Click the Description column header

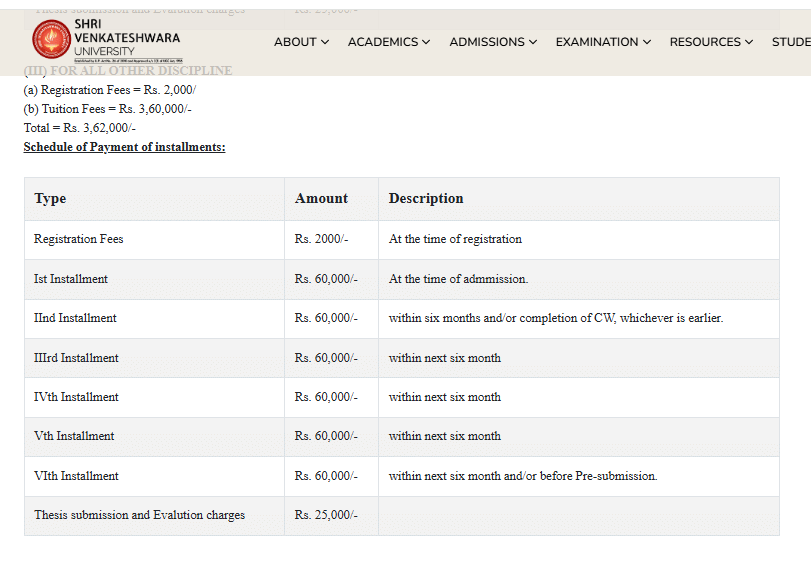[x=426, y=199]
